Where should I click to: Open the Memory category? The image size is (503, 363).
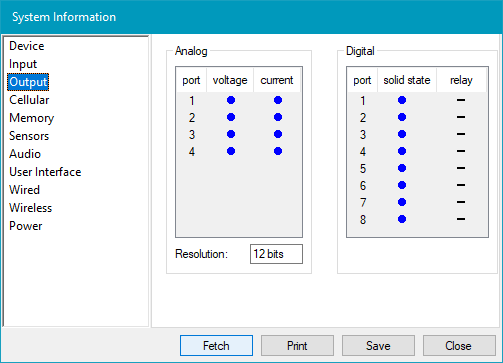click(x=32, y=118)
